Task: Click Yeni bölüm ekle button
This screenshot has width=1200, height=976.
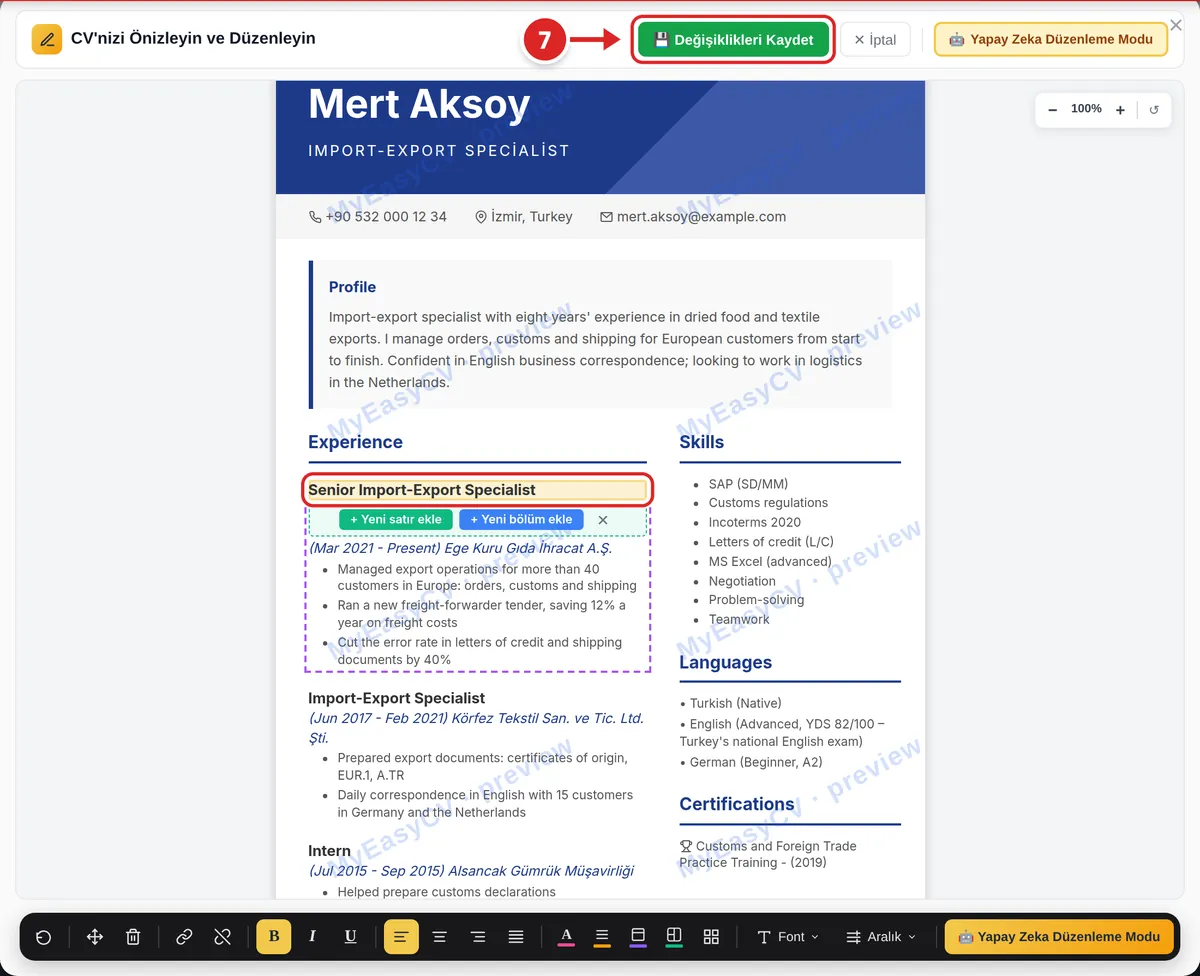Action: (521, 520)
